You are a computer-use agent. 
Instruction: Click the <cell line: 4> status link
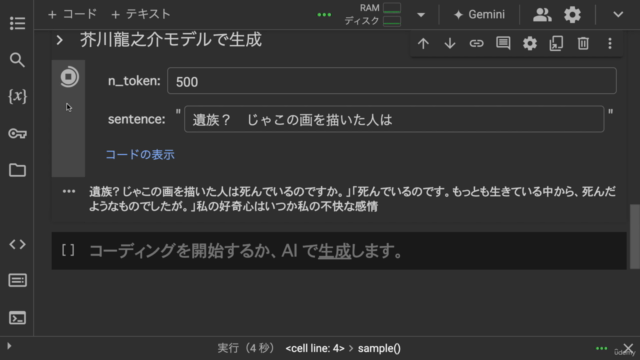point(315,348)
